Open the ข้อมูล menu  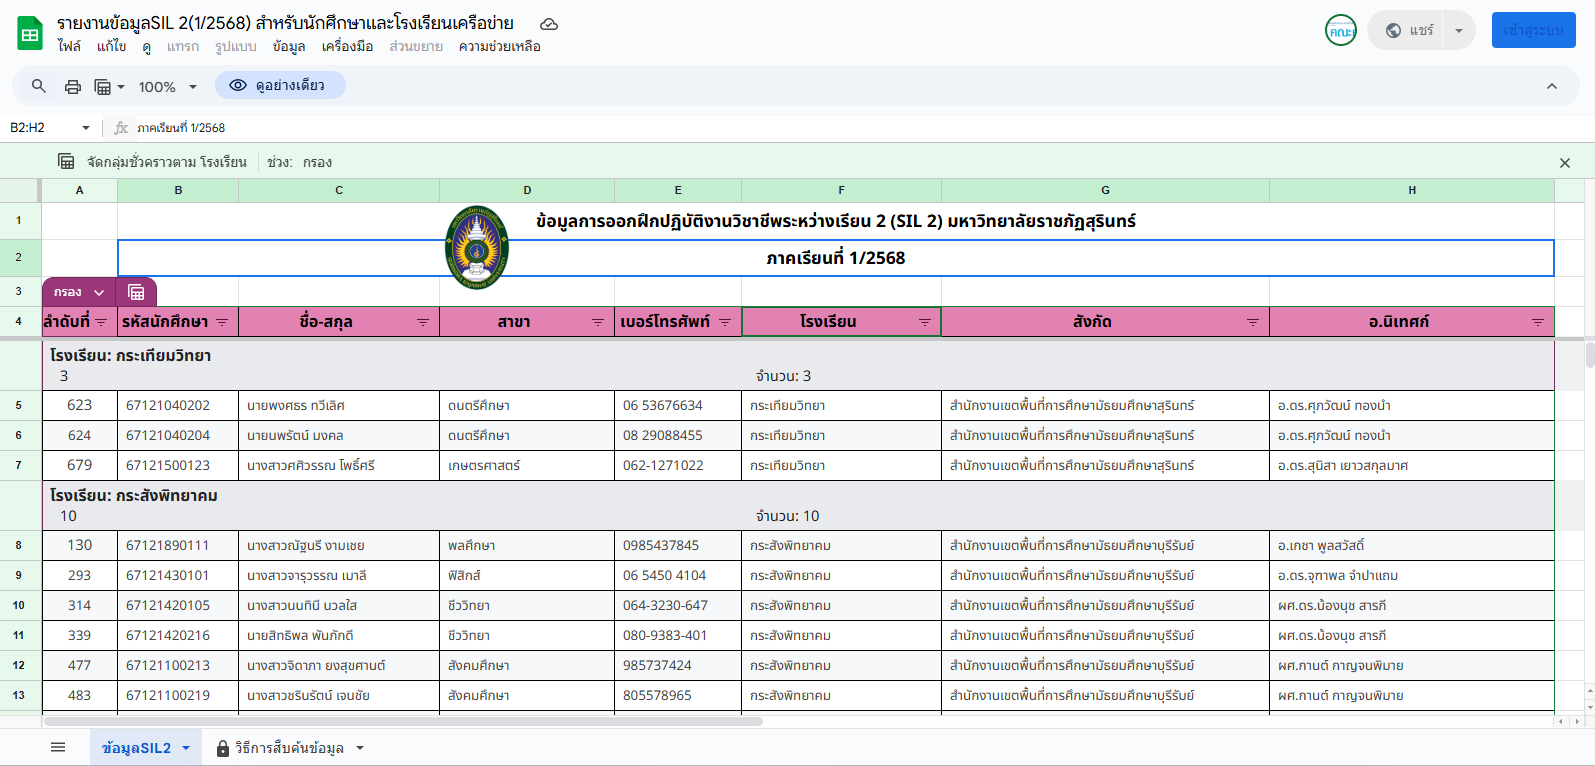point(289,46)
